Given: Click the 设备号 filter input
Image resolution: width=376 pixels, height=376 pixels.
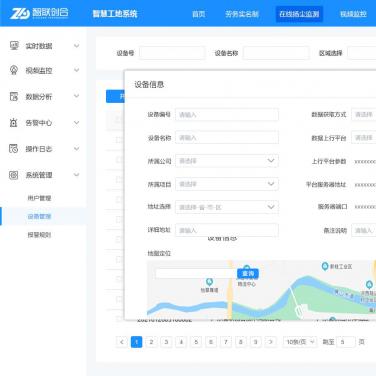Looking at the screenshot, I should pyautogui.click(x=172, y=53).
